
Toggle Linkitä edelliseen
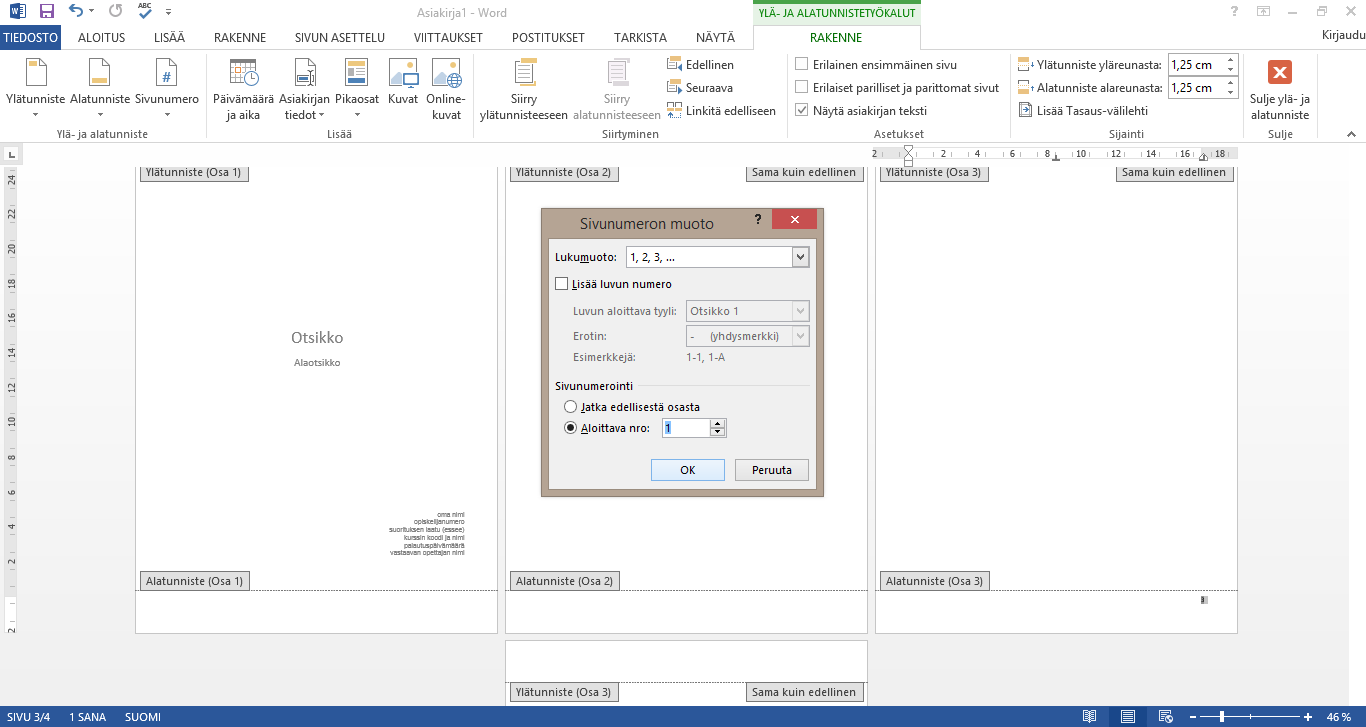(x=721, y=111)
